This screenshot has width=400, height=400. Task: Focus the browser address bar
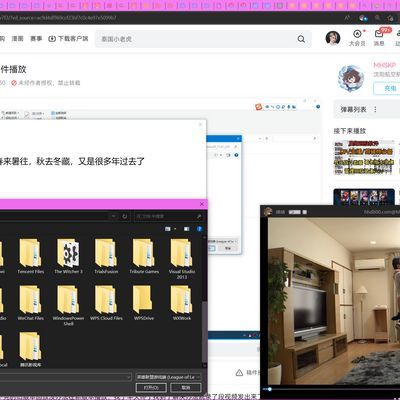(167, 18)
